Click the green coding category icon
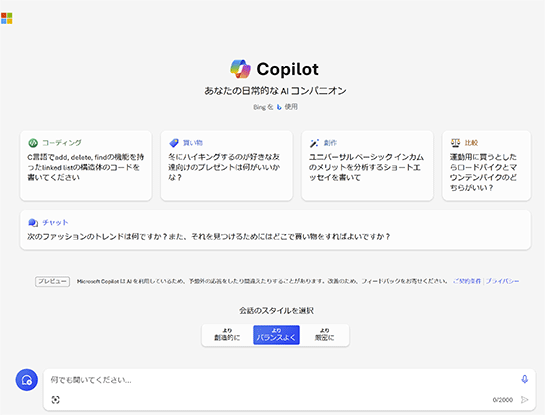Screen dimensions: 545x415 click(x=33, y=143)
